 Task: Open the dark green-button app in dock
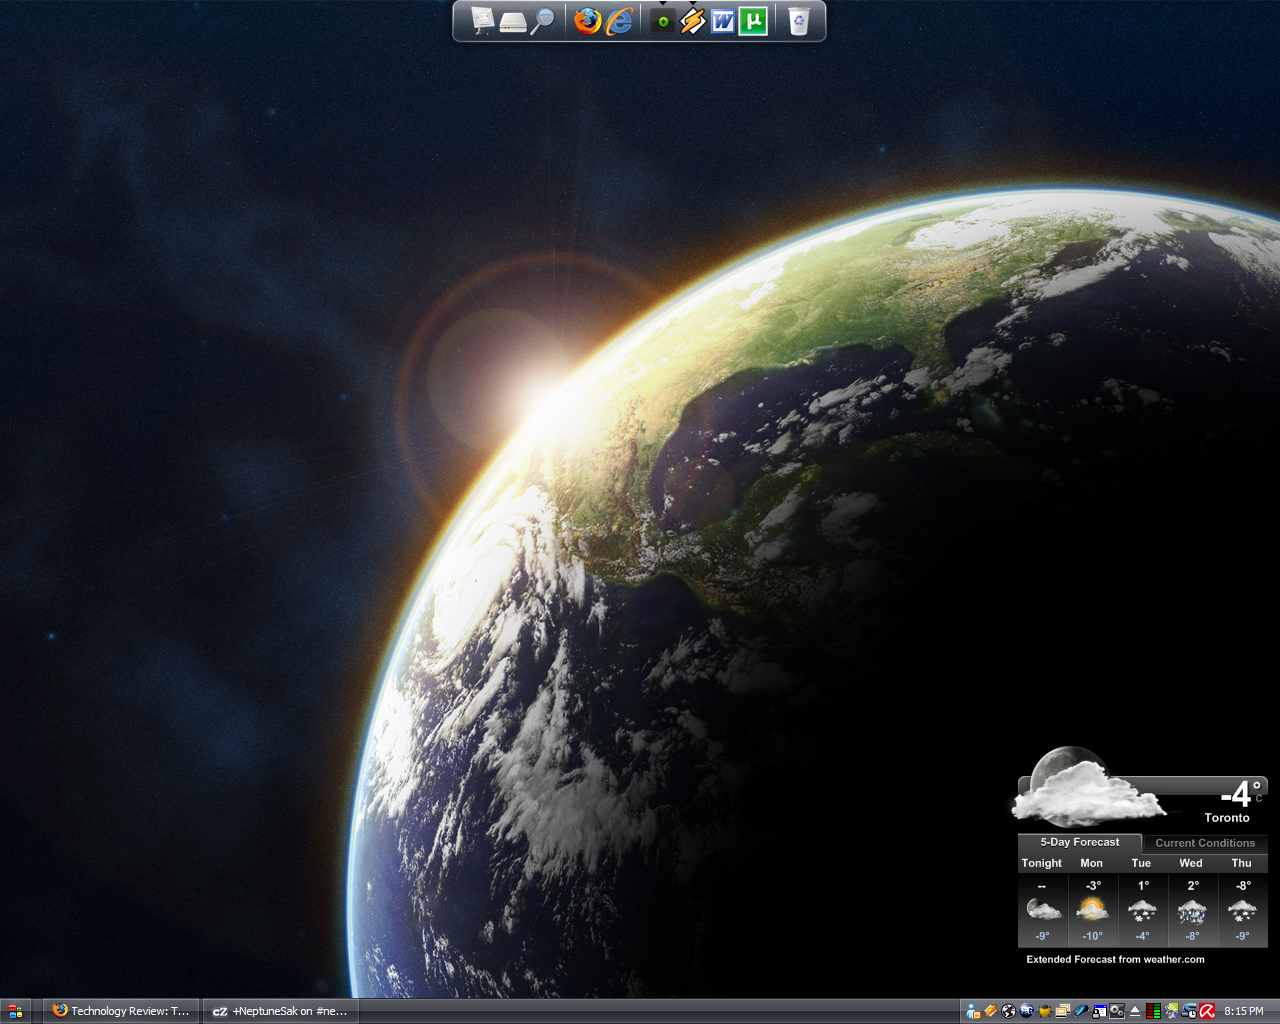662,21
